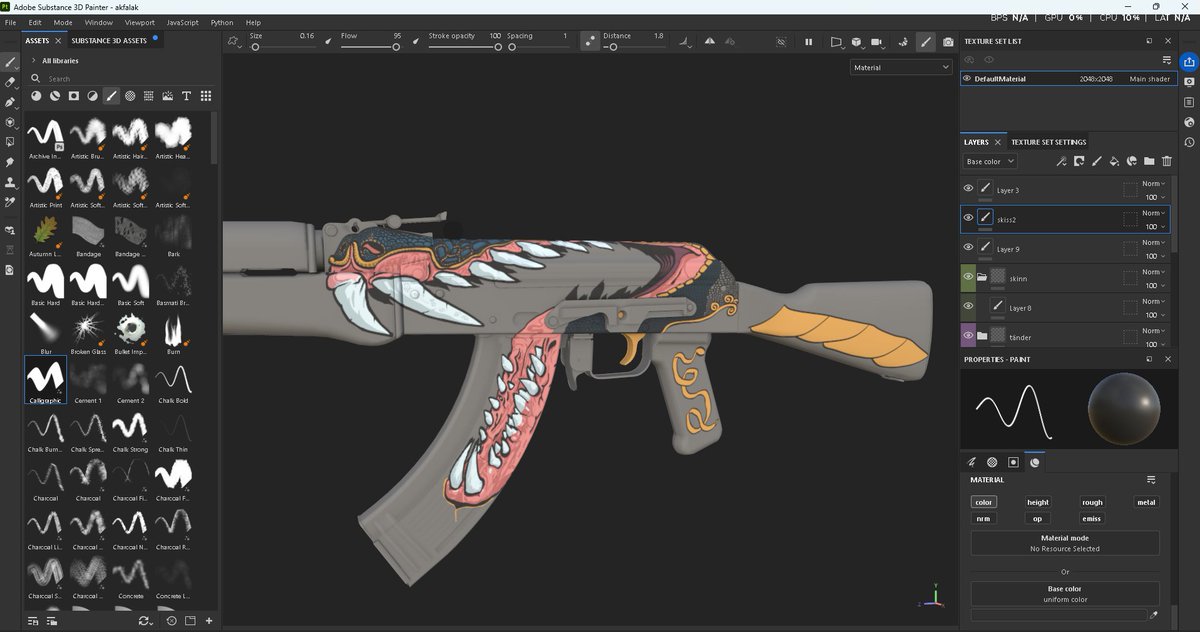Hide the skiss2 layer with eye icon
Viewport: 1200px width, 632px height.
968,217
